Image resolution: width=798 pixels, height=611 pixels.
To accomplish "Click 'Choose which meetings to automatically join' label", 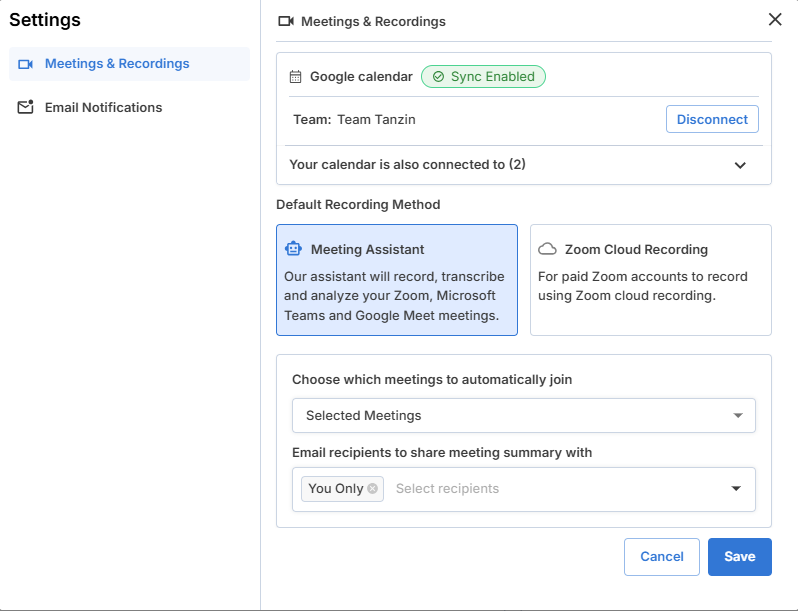I will pyautogui.click(x=432, y=380).
